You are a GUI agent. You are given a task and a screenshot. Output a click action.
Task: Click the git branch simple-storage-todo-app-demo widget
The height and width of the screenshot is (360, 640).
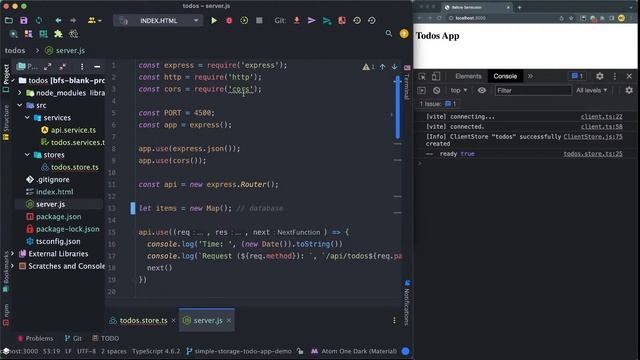click(239, 351)
